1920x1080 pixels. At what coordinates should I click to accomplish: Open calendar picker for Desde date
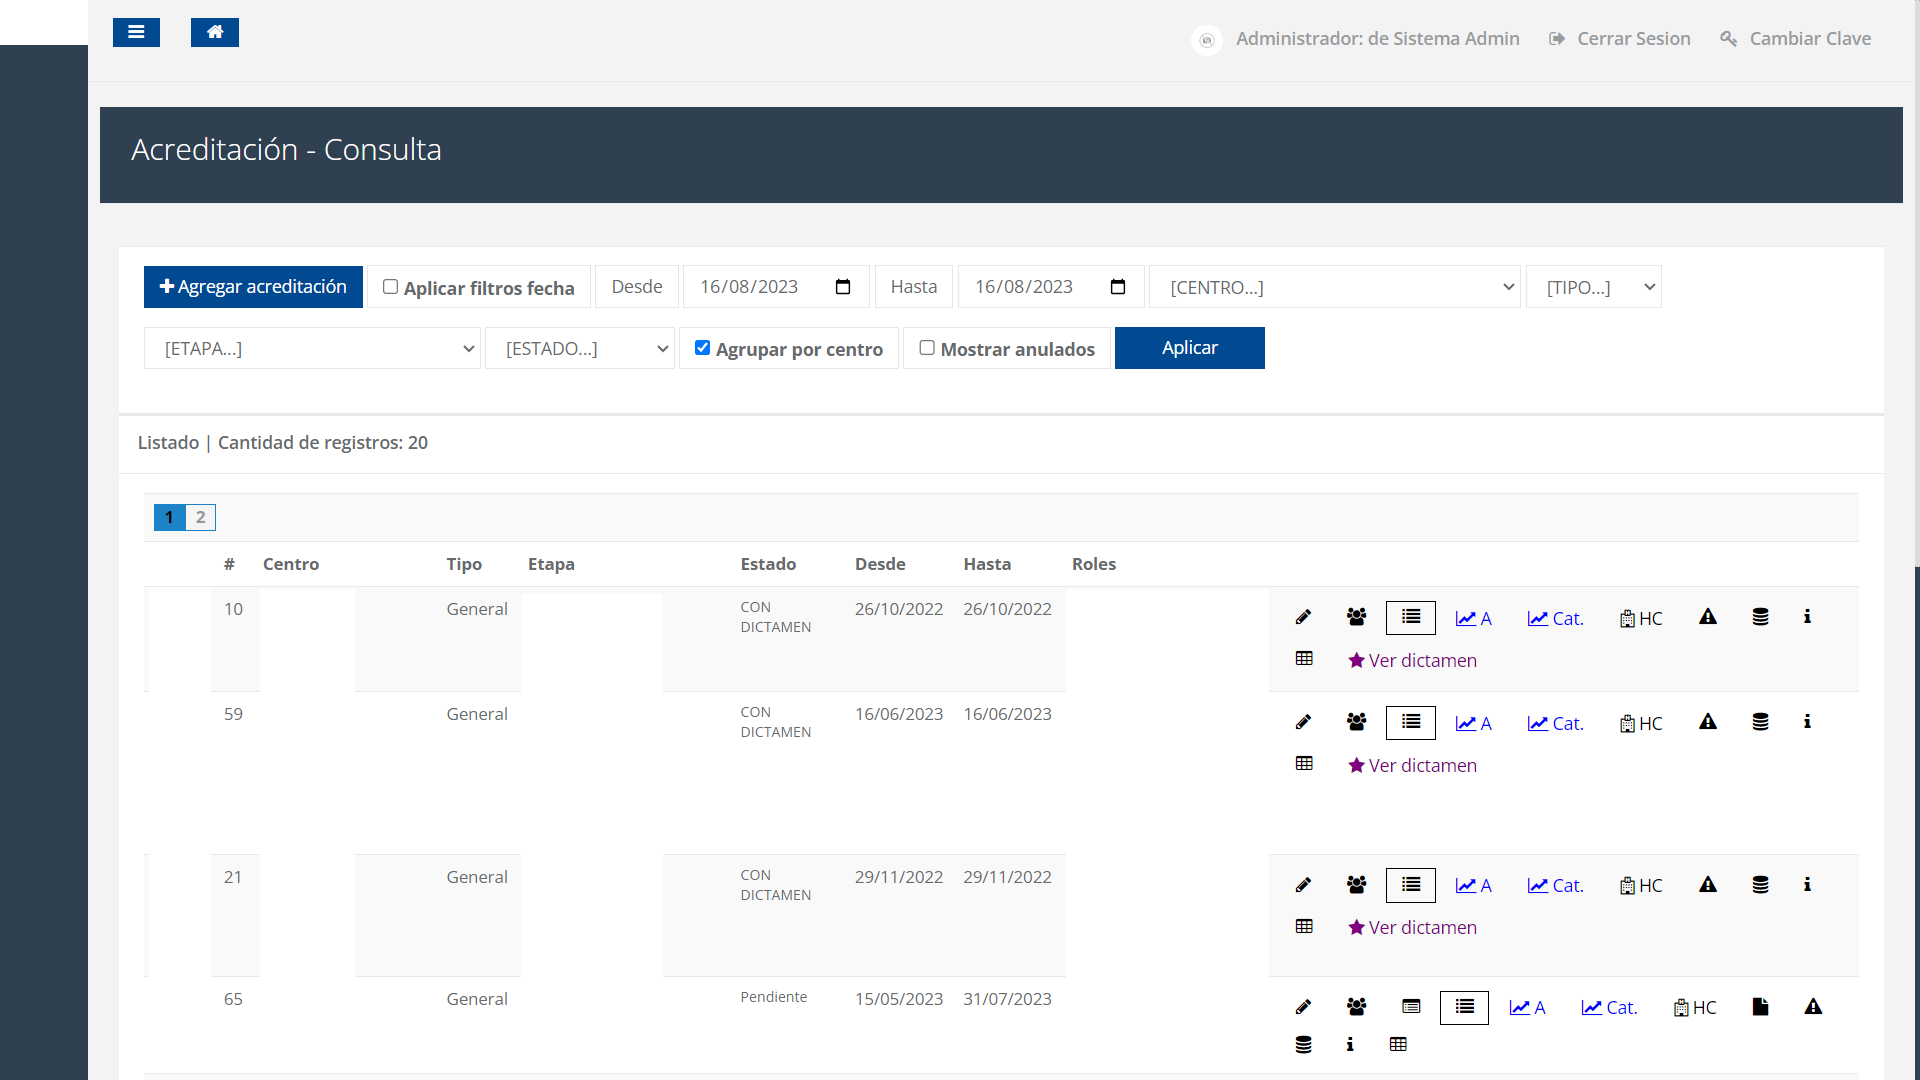(843, 287)
